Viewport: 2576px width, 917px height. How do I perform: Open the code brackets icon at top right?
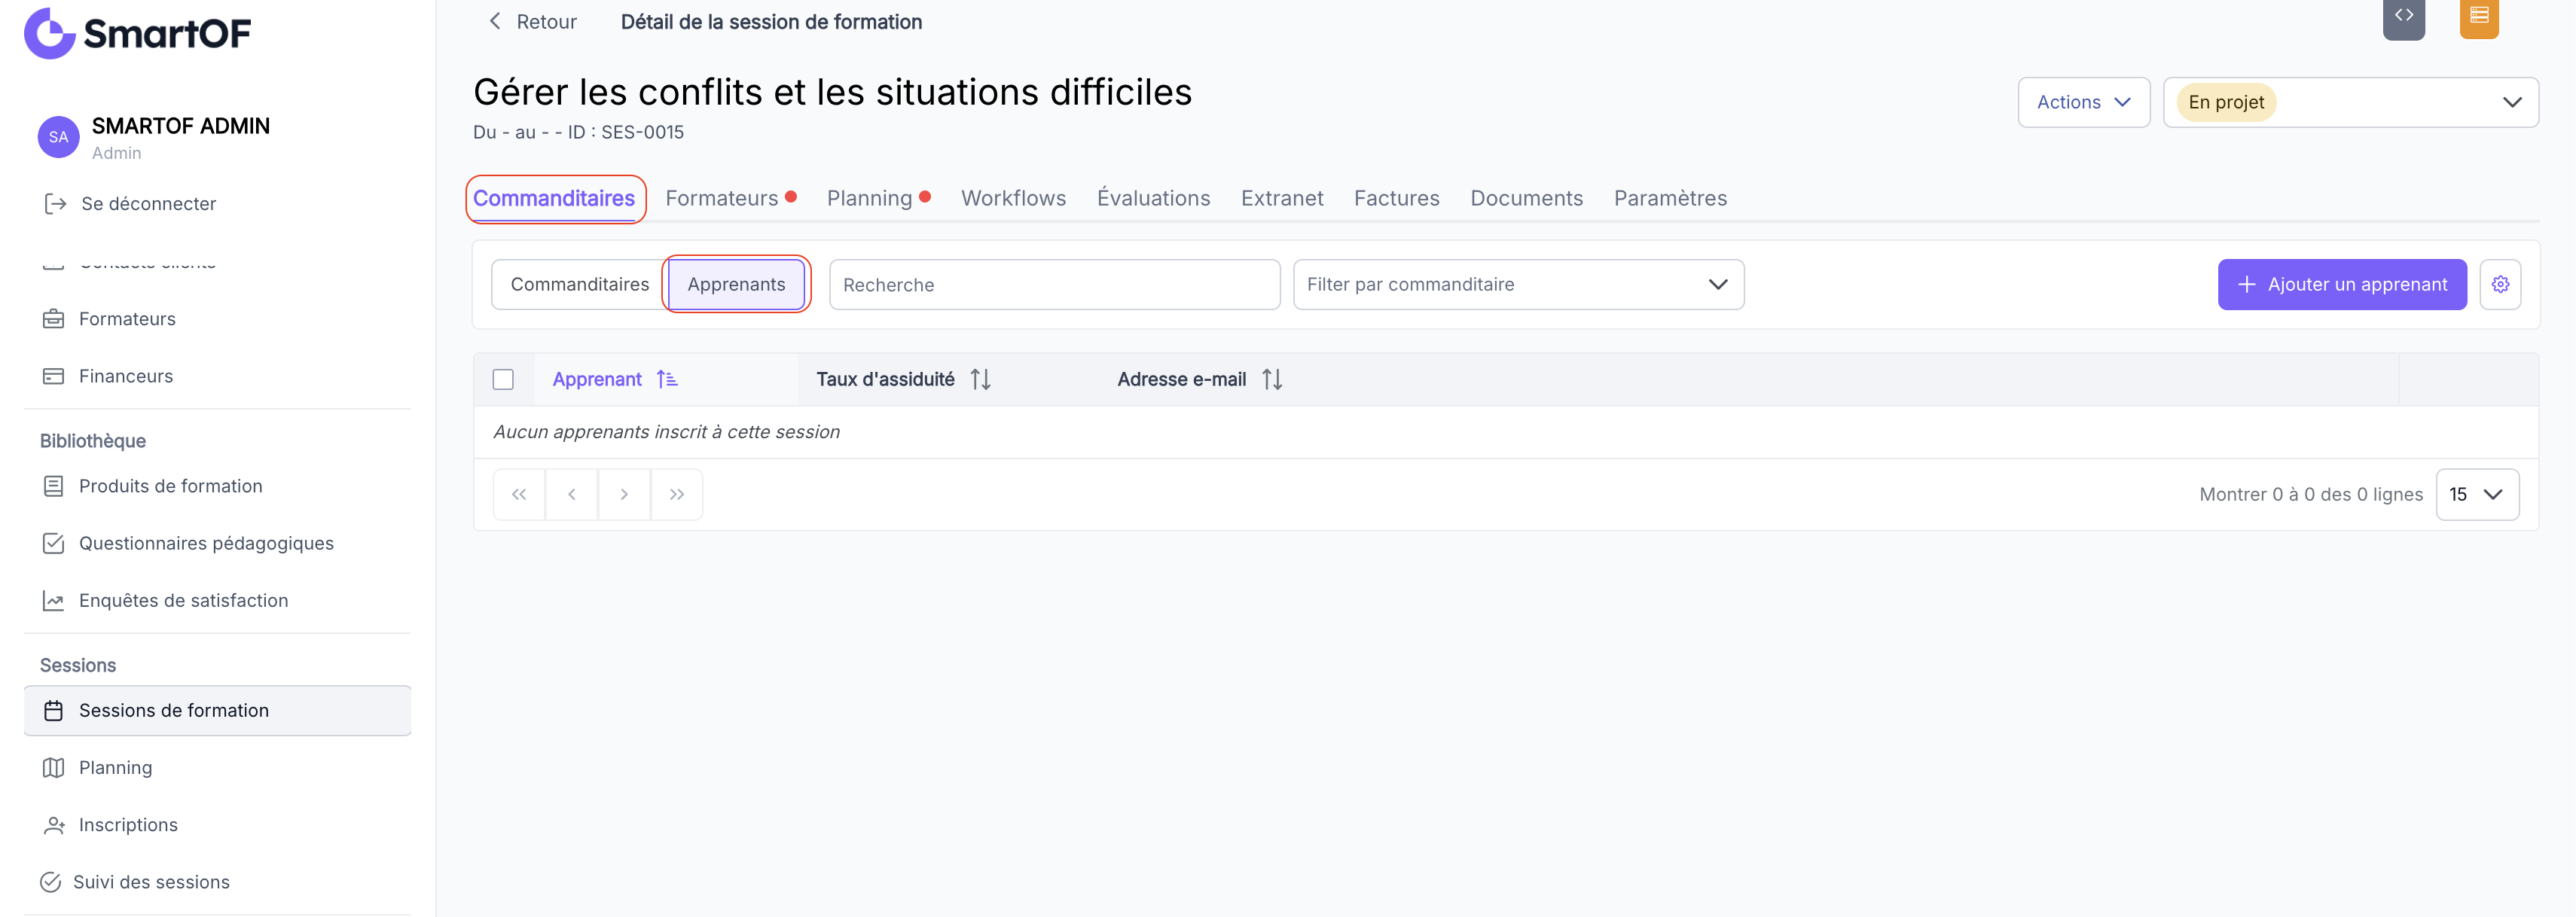(2403, 17)
